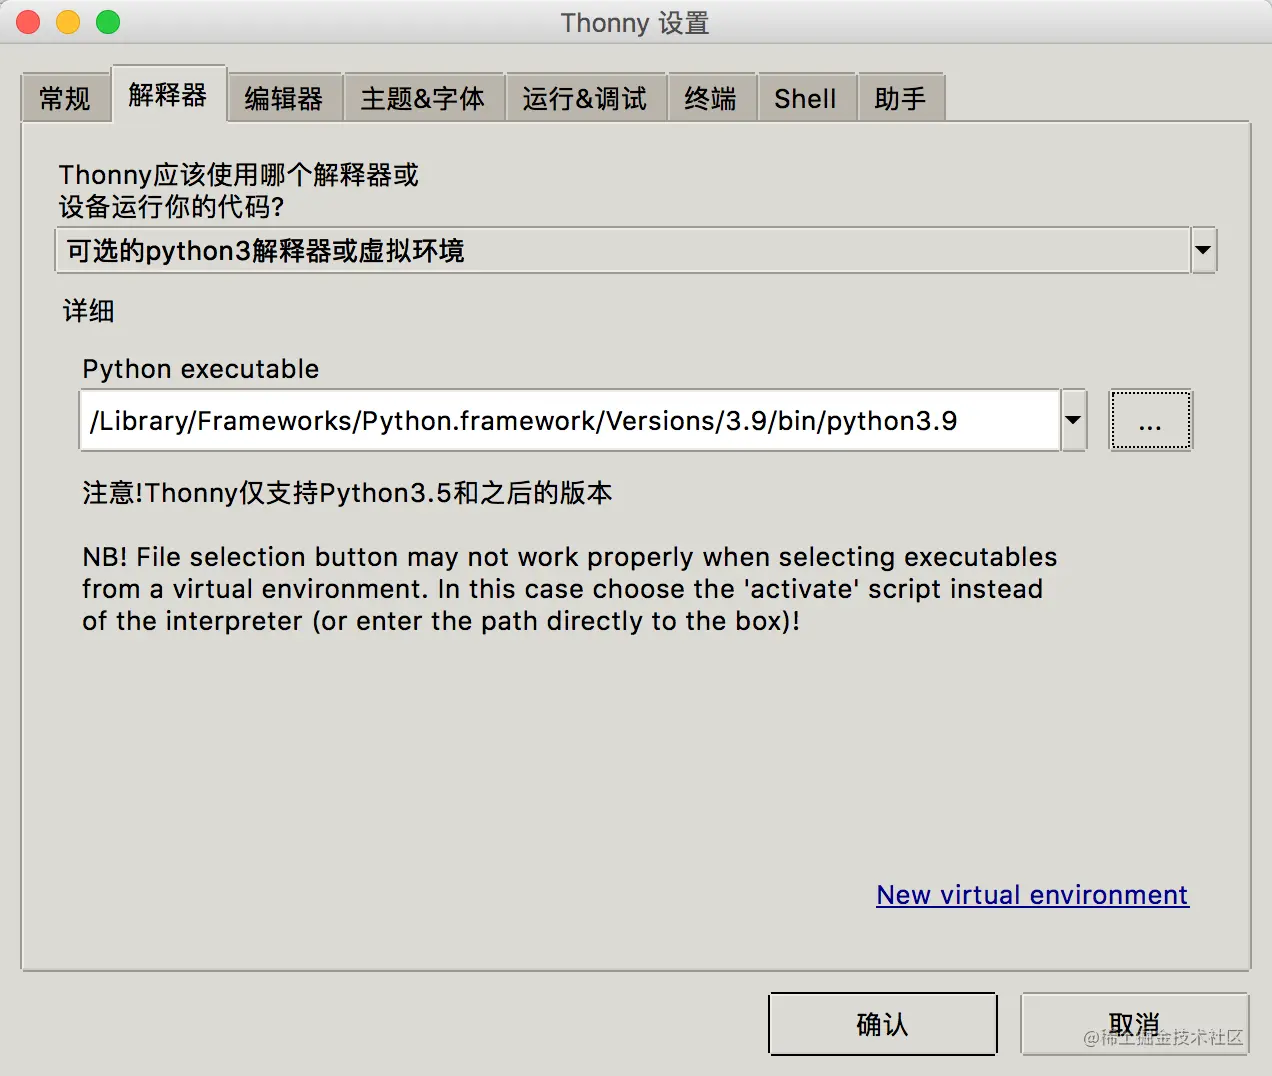Follow the New virtual environment link
Viewport: 1272px width, 1076px height.
[1032, 894]
